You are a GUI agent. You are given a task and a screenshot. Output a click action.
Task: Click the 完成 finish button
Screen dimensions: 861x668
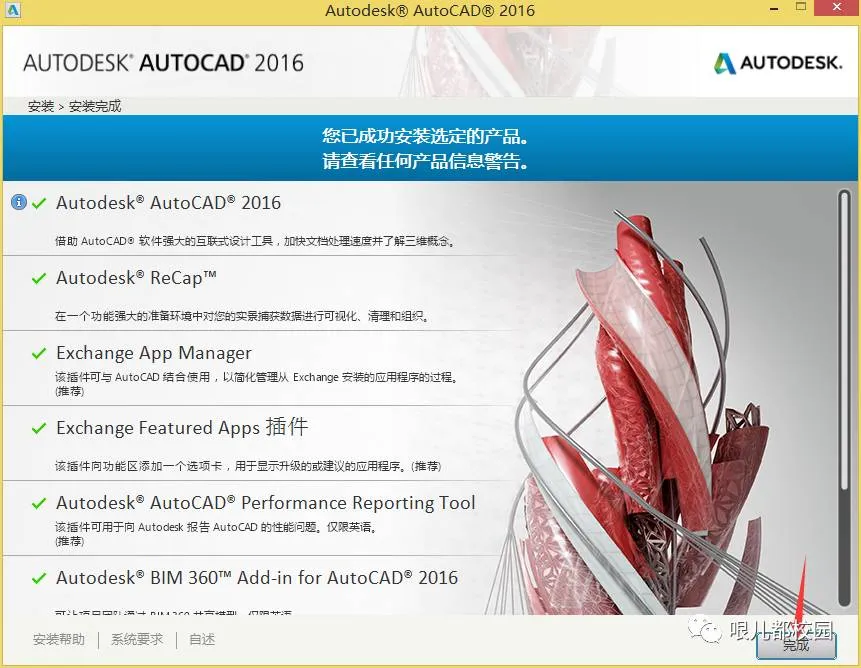796,645
